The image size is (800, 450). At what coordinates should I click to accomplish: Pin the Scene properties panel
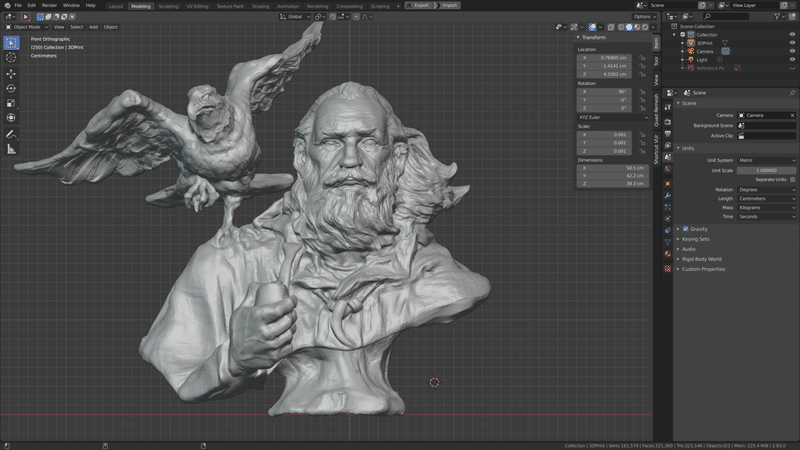pos(792,93)
